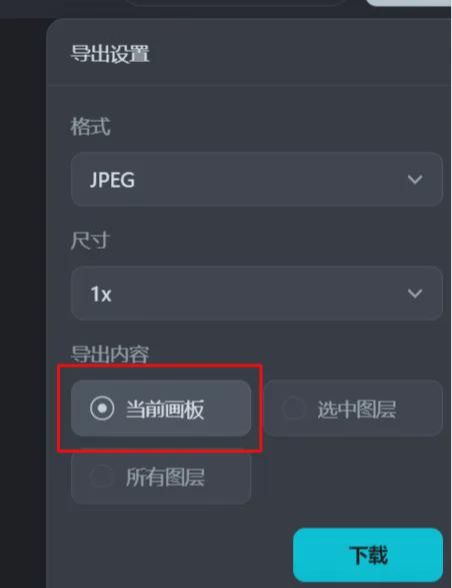Open the 1x size dropdown

tap(257, 293)
